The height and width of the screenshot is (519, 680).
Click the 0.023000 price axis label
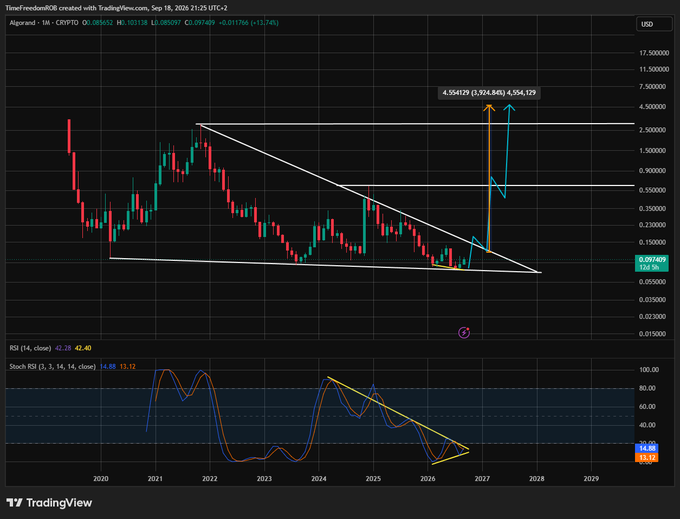(653, 317)
